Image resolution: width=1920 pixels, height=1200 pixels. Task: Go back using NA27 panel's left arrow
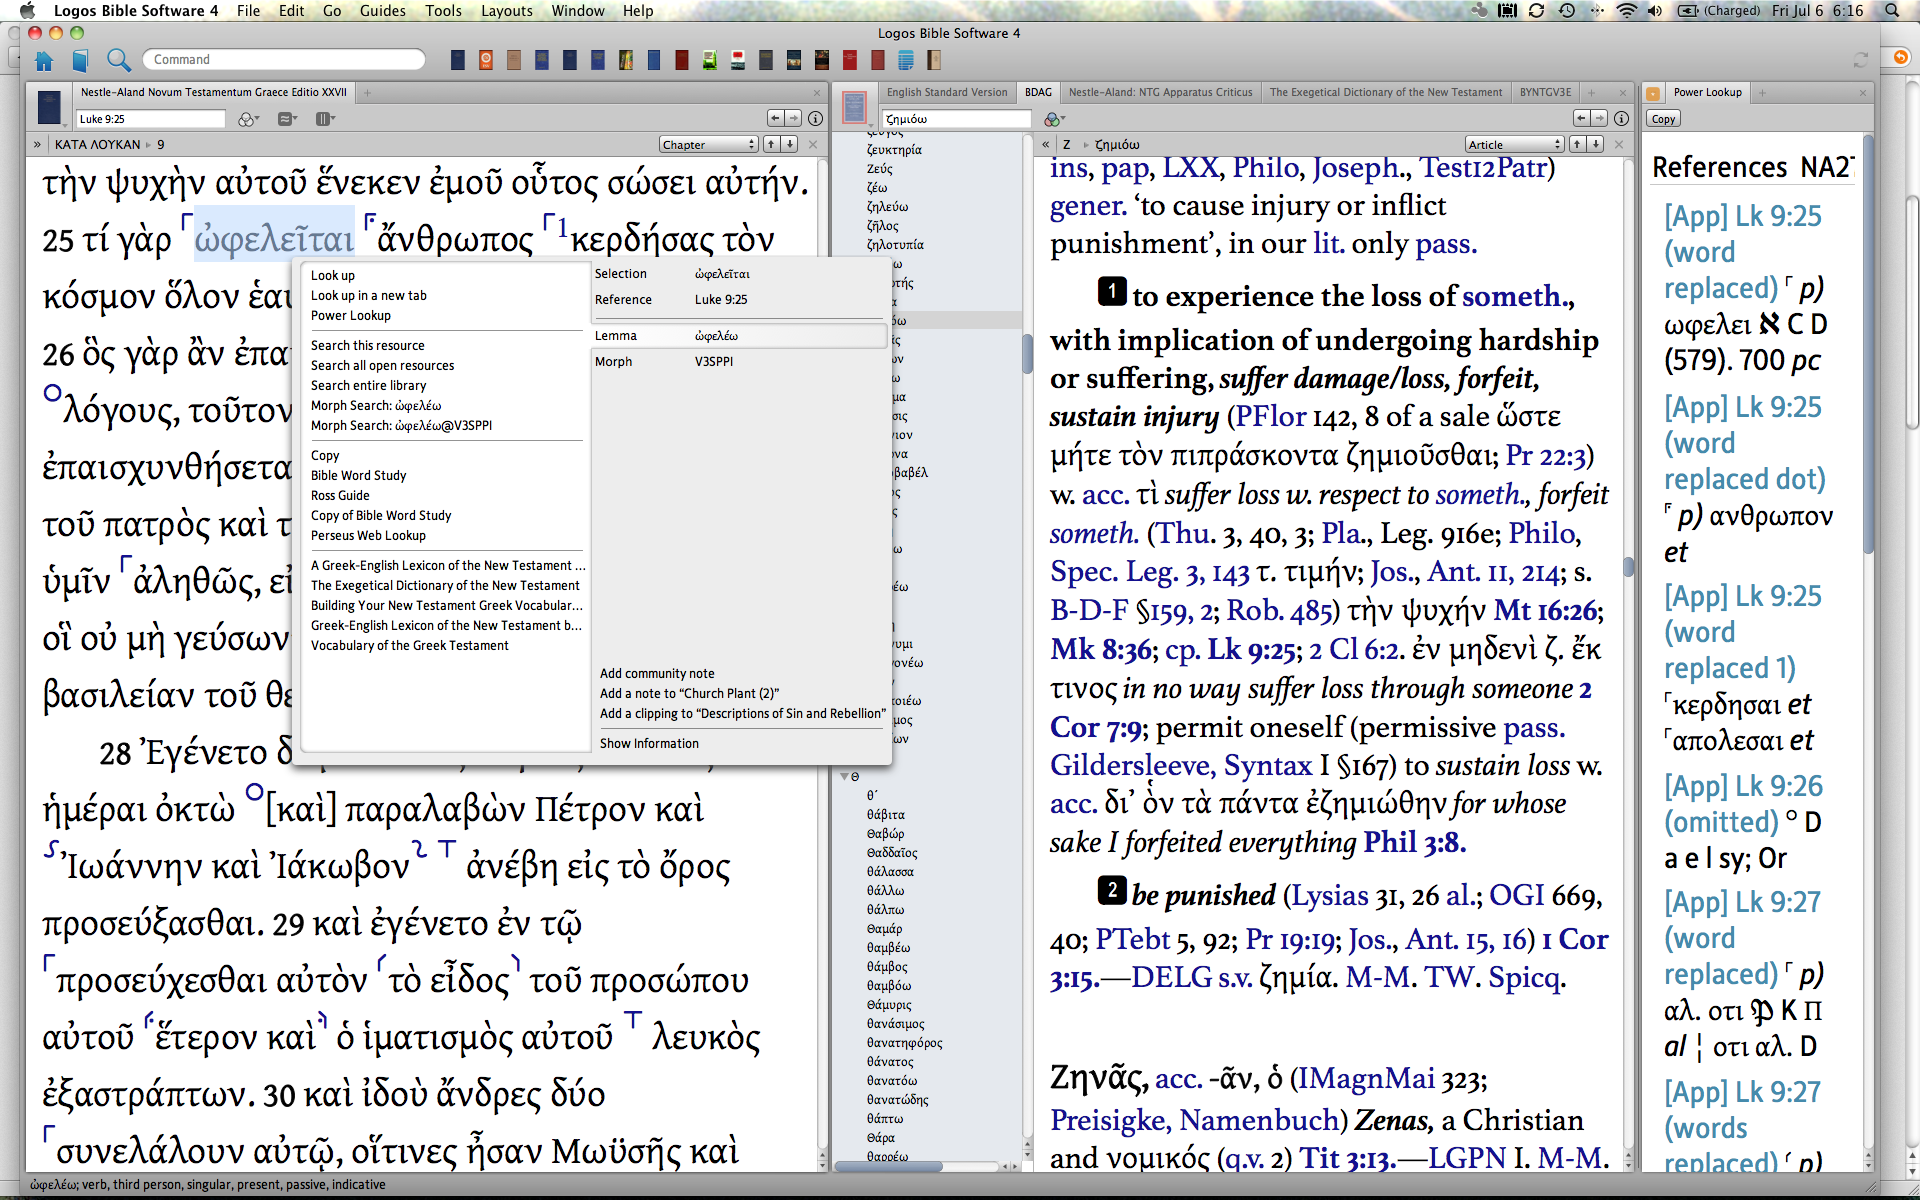coord(775,118)
